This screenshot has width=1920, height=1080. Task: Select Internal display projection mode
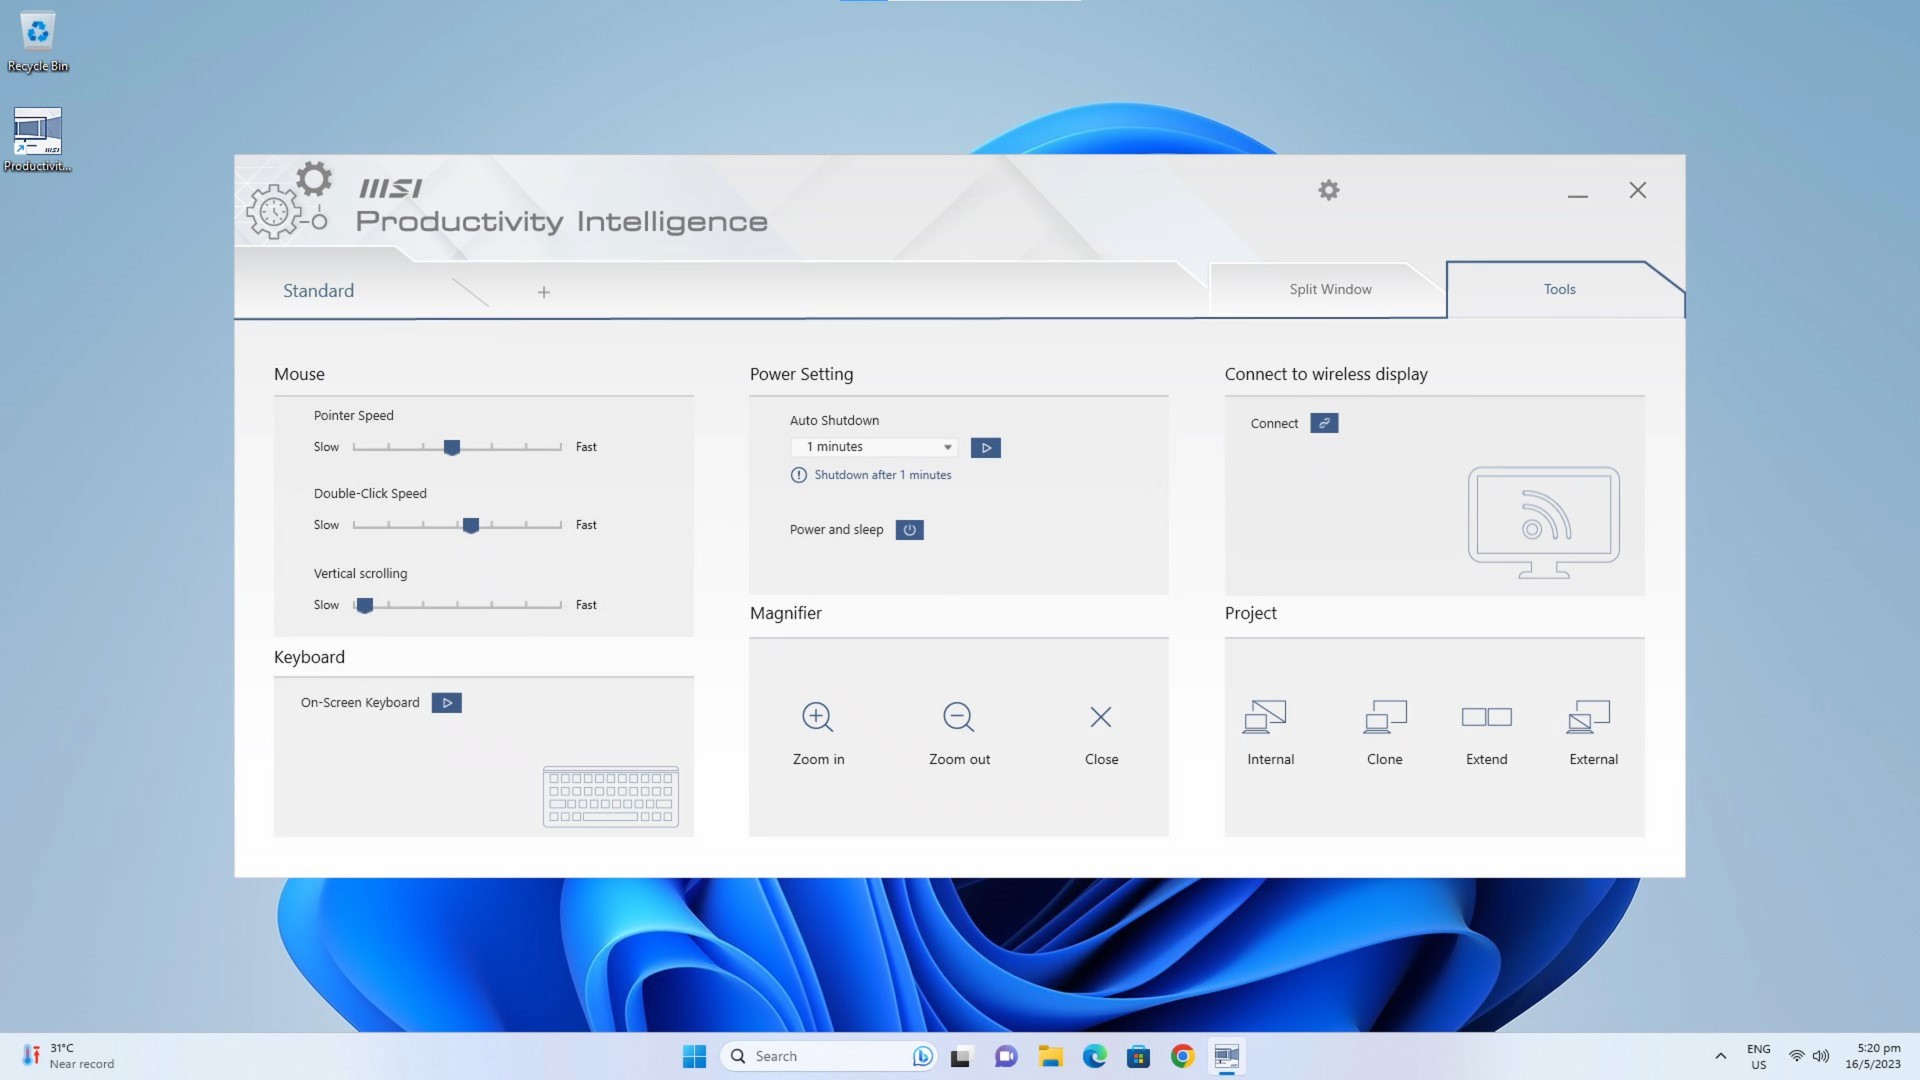[1264, 717]
